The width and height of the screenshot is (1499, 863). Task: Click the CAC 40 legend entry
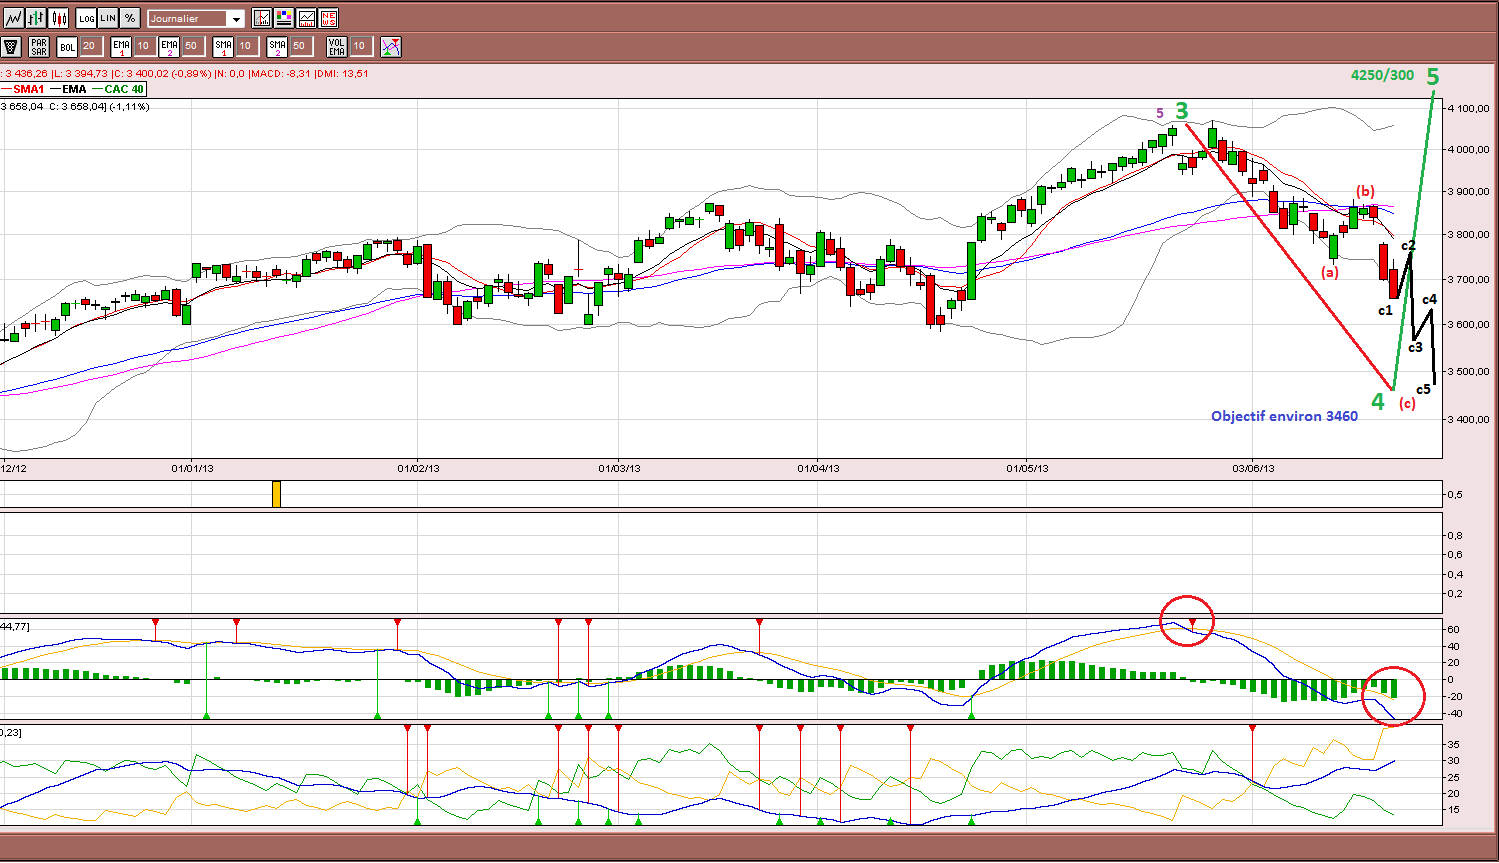coord(118,89)
